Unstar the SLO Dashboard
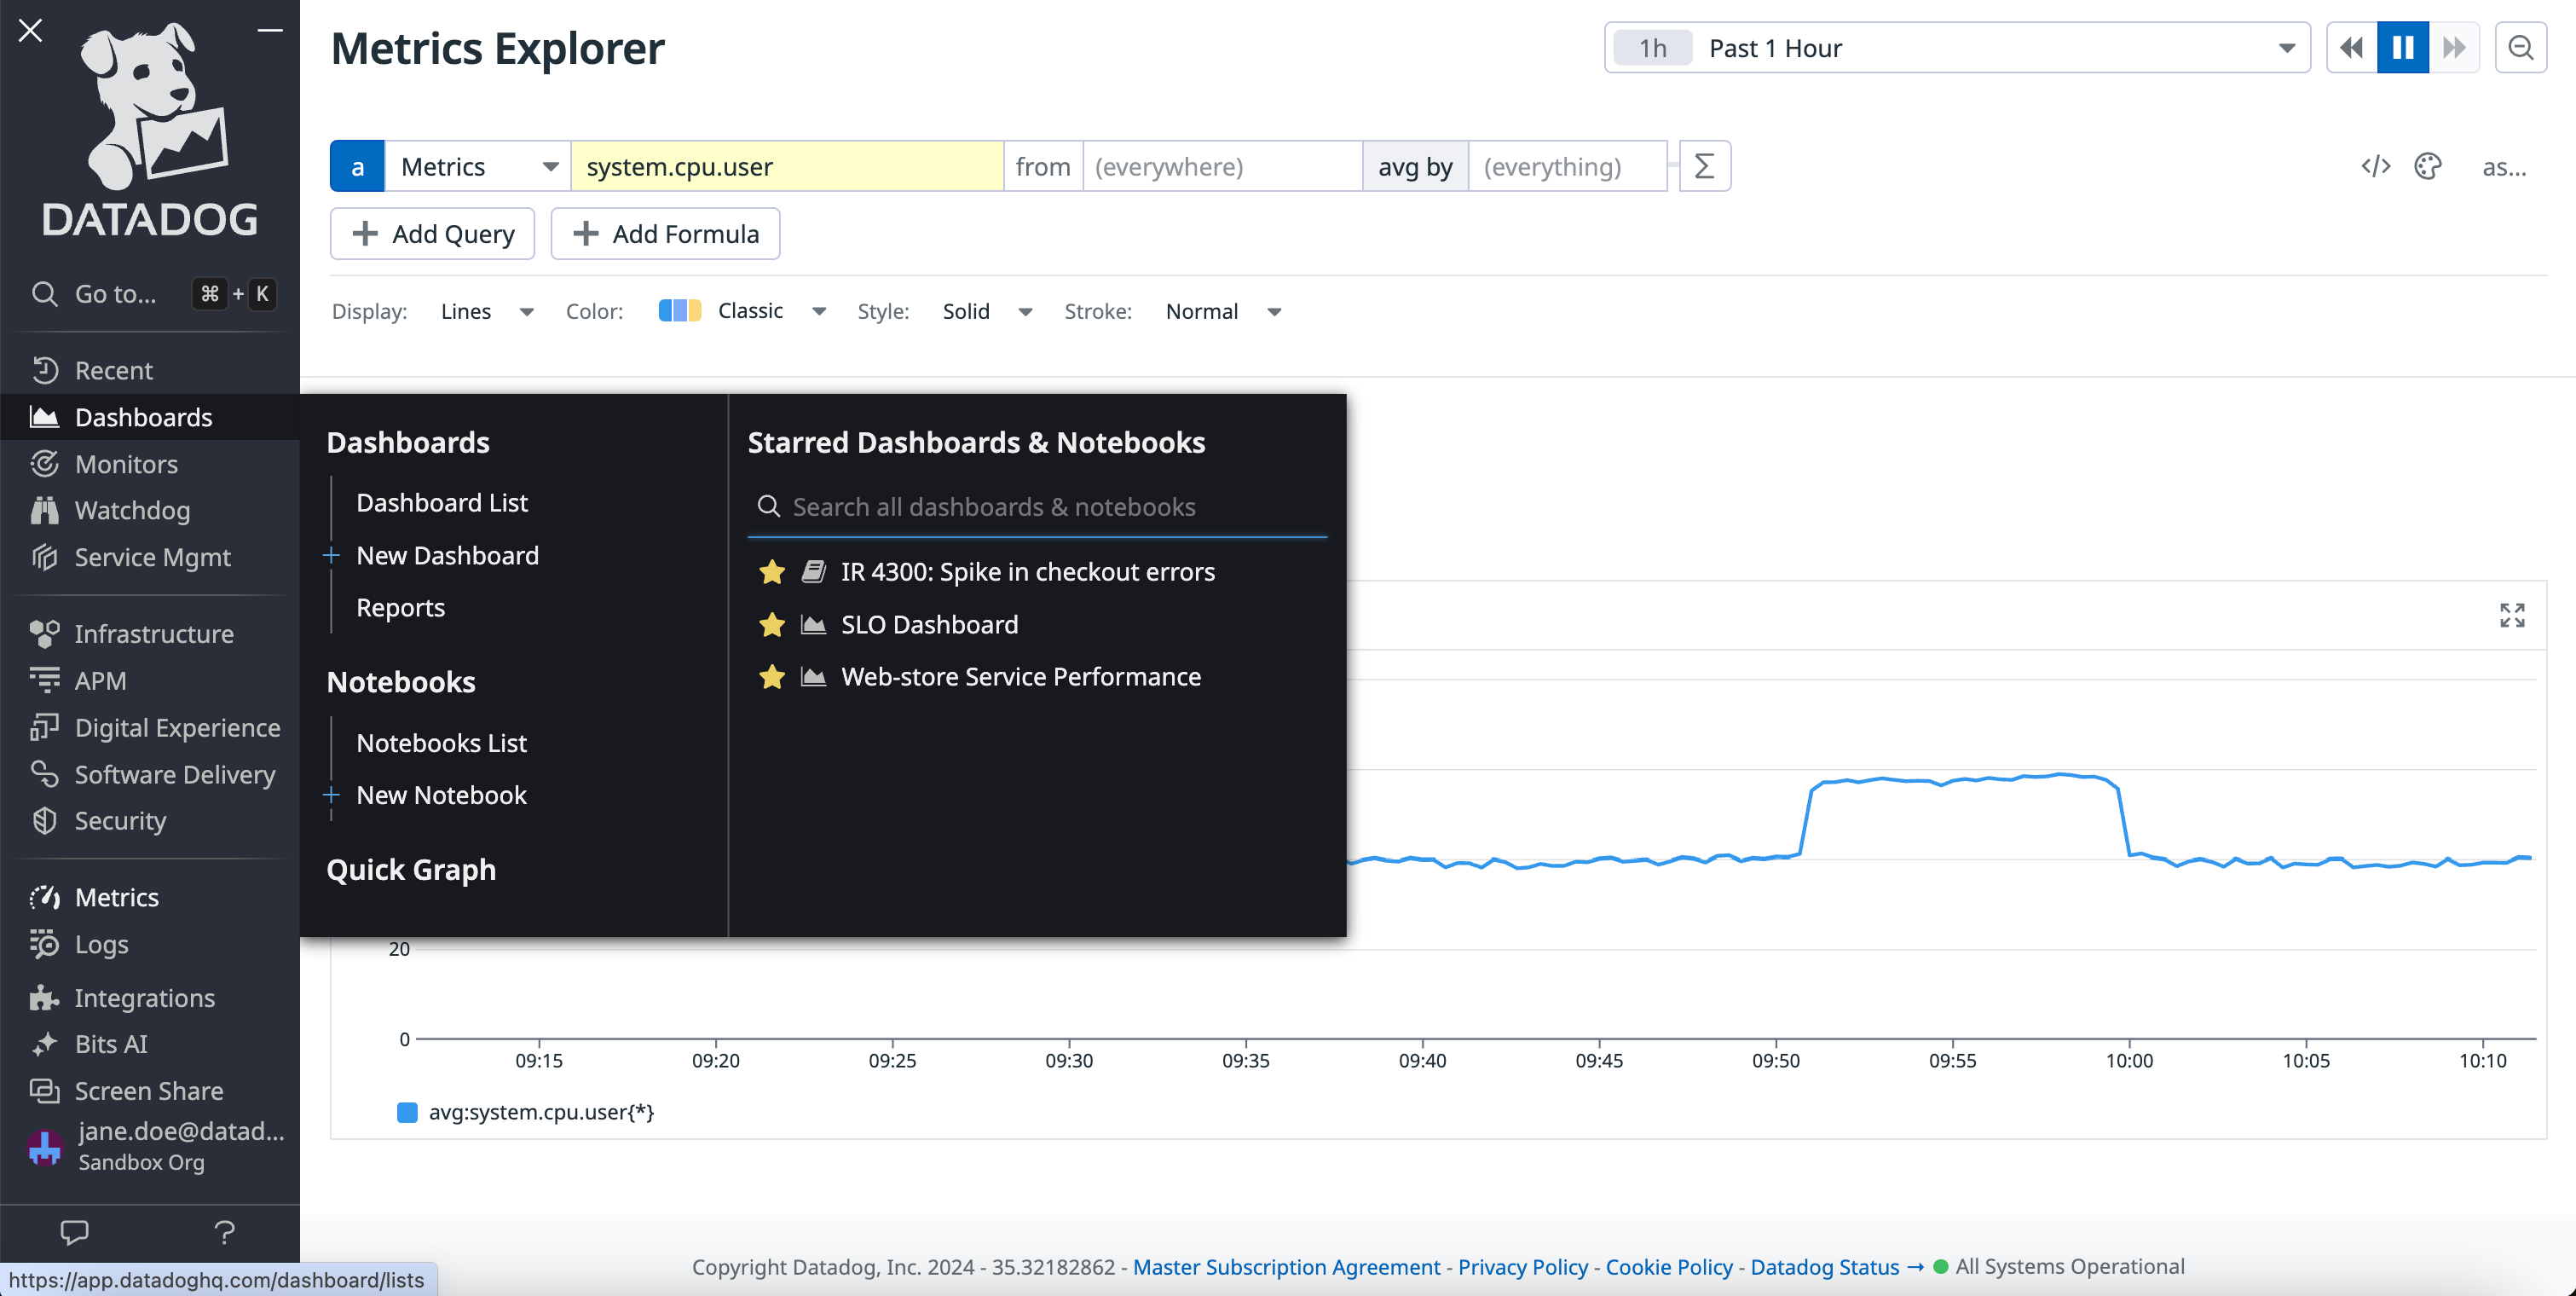The image size is (2576, 1296). (771, 624)
